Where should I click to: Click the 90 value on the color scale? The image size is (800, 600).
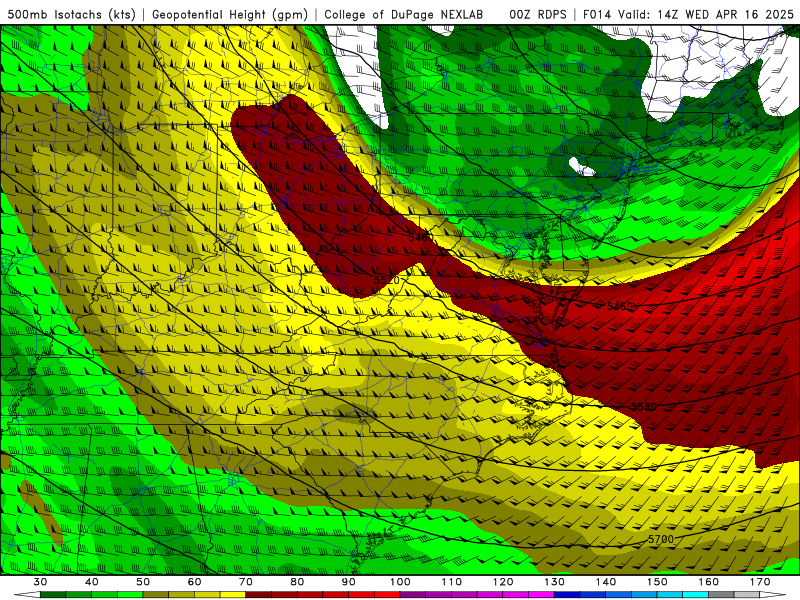[349, 582]
